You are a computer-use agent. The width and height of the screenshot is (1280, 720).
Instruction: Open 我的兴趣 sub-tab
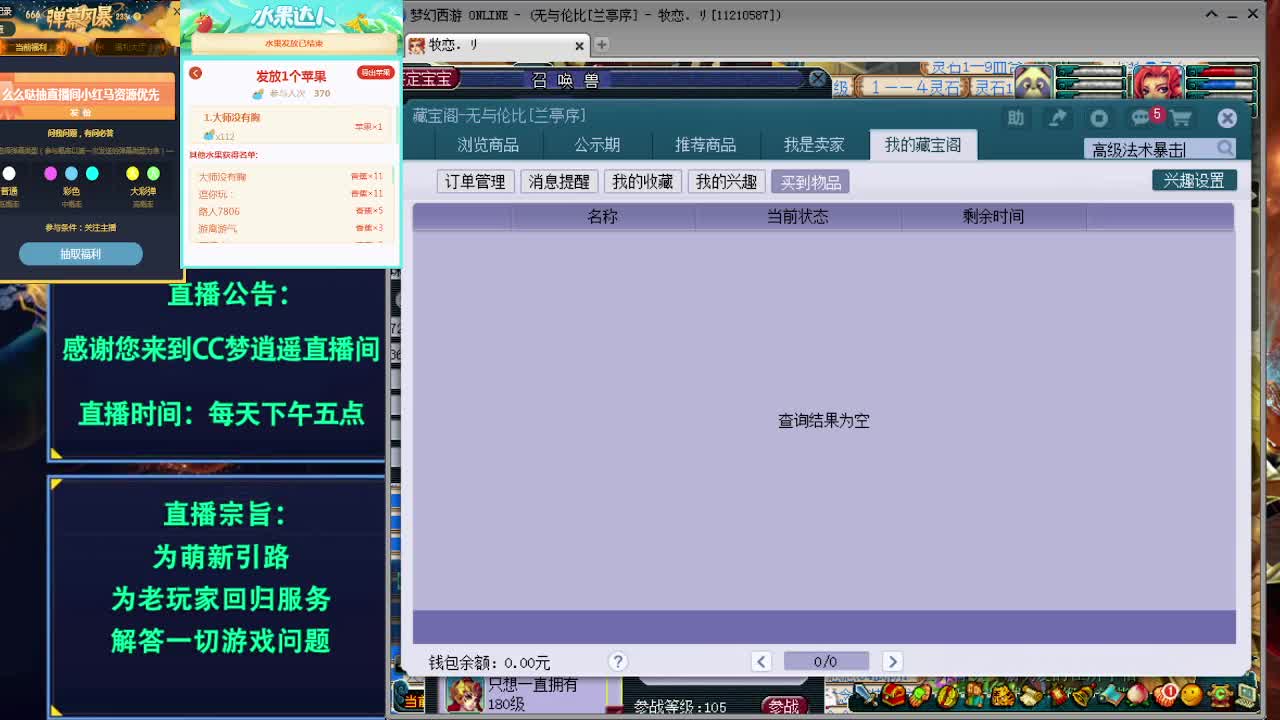(x=726, y=182)
